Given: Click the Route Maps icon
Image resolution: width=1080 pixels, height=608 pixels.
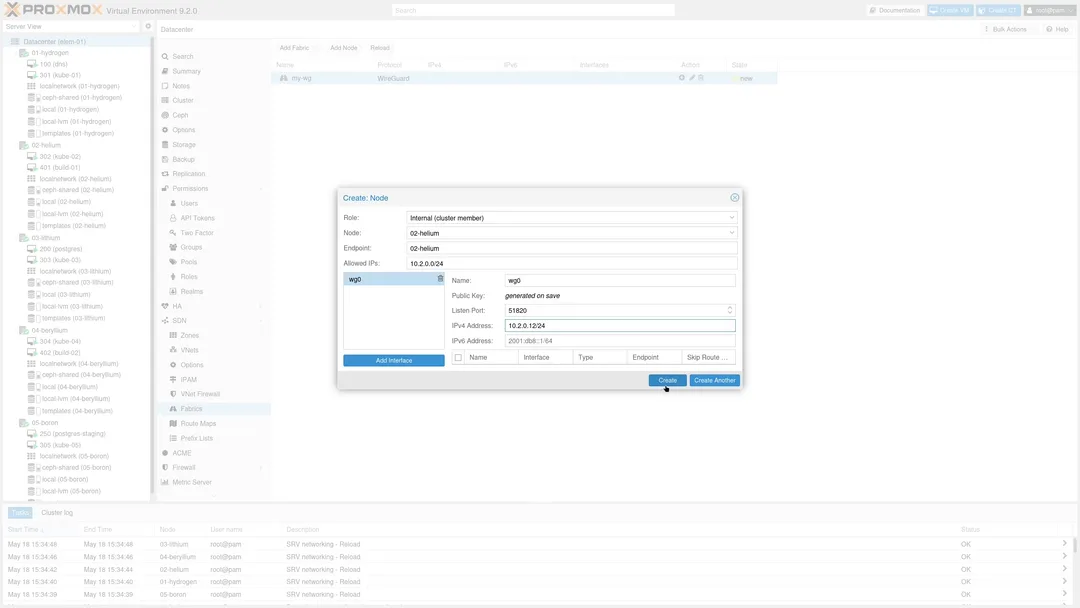Looking at the screenshot, I should [173, 423].
